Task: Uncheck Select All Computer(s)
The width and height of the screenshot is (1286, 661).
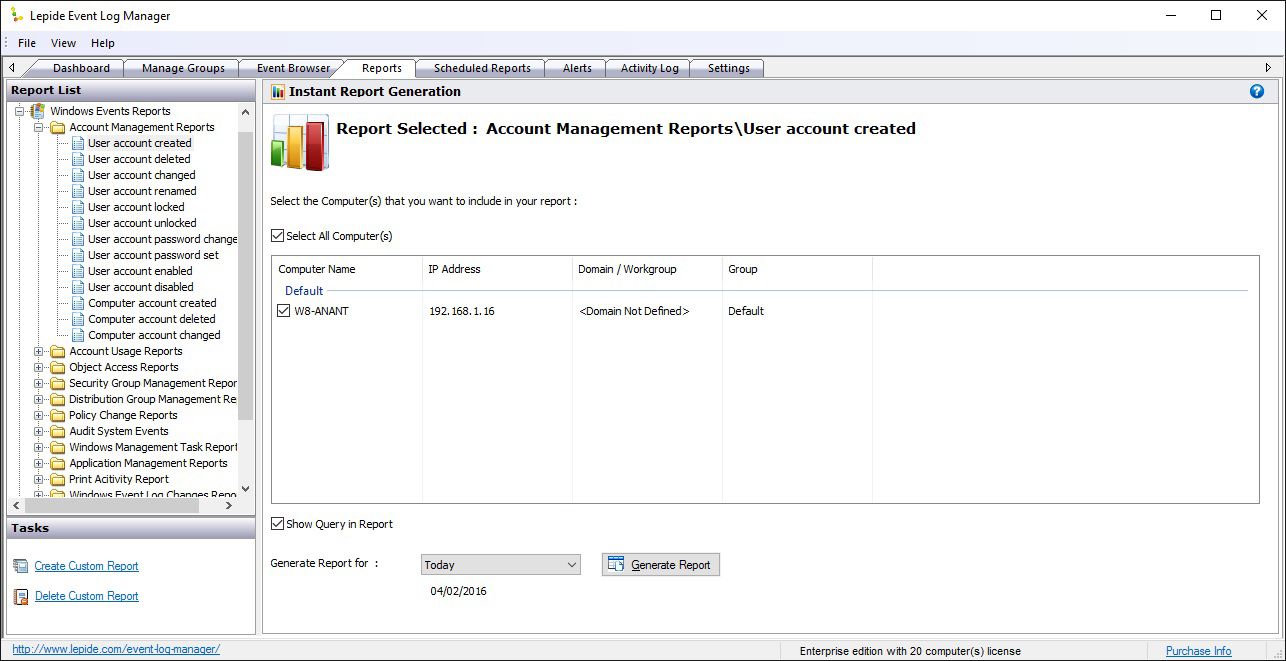Action: pyautogui.click(x=277, y=236)
